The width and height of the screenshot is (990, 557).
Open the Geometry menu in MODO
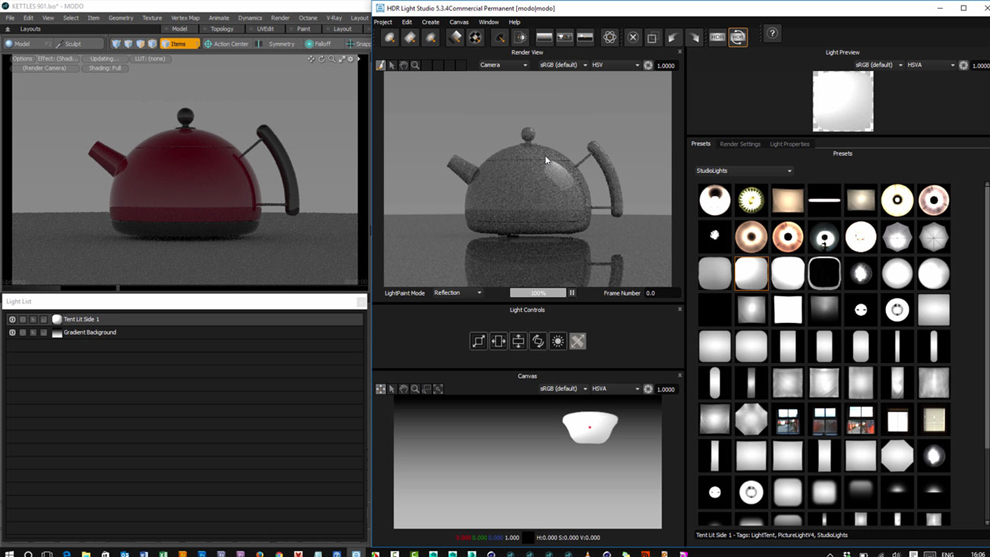121,18
